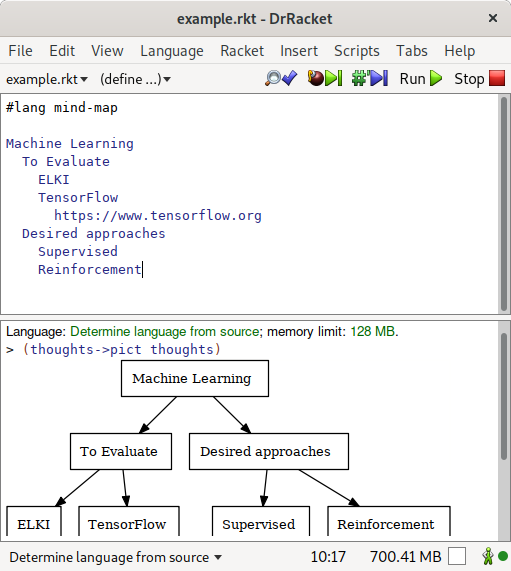Open Determine language from source dropdown
Screen dimensions: 511x571
click(x=115, y=557)
